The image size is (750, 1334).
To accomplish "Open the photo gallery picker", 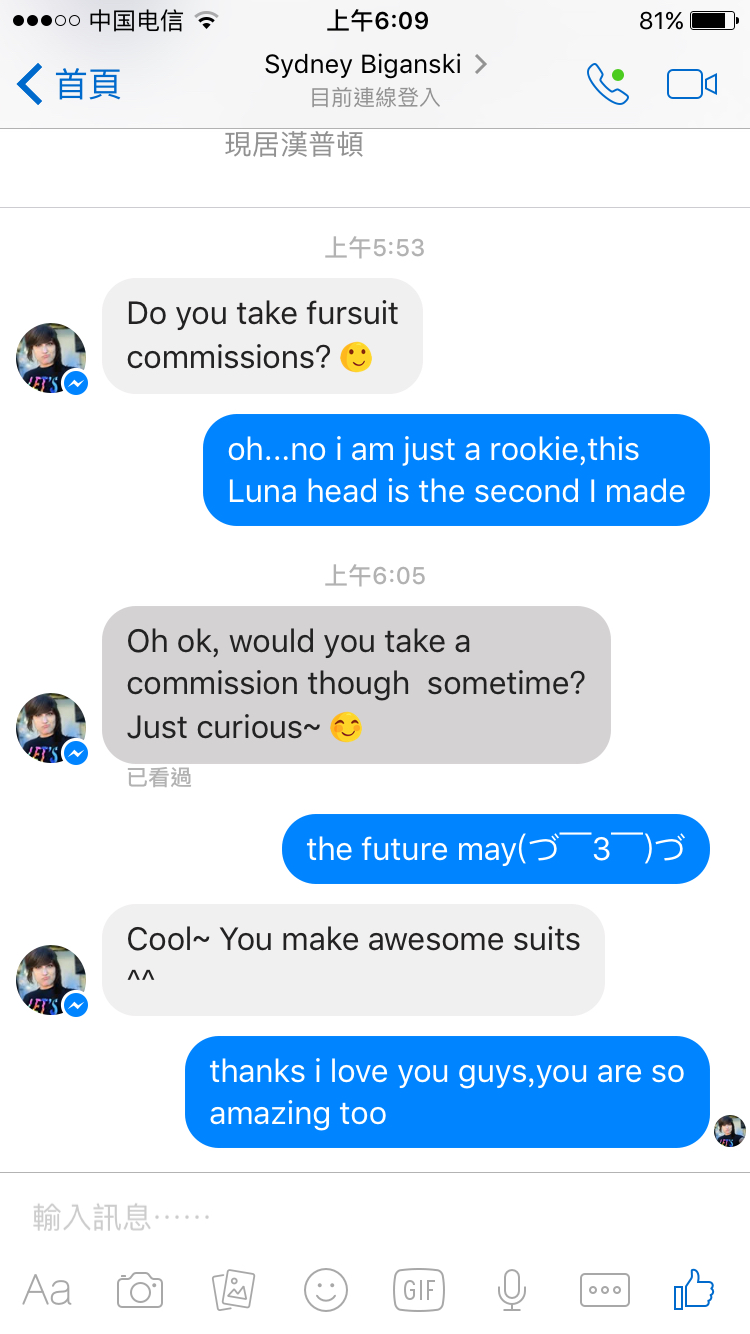I will pyautogui.click(x=234, y=1290).
